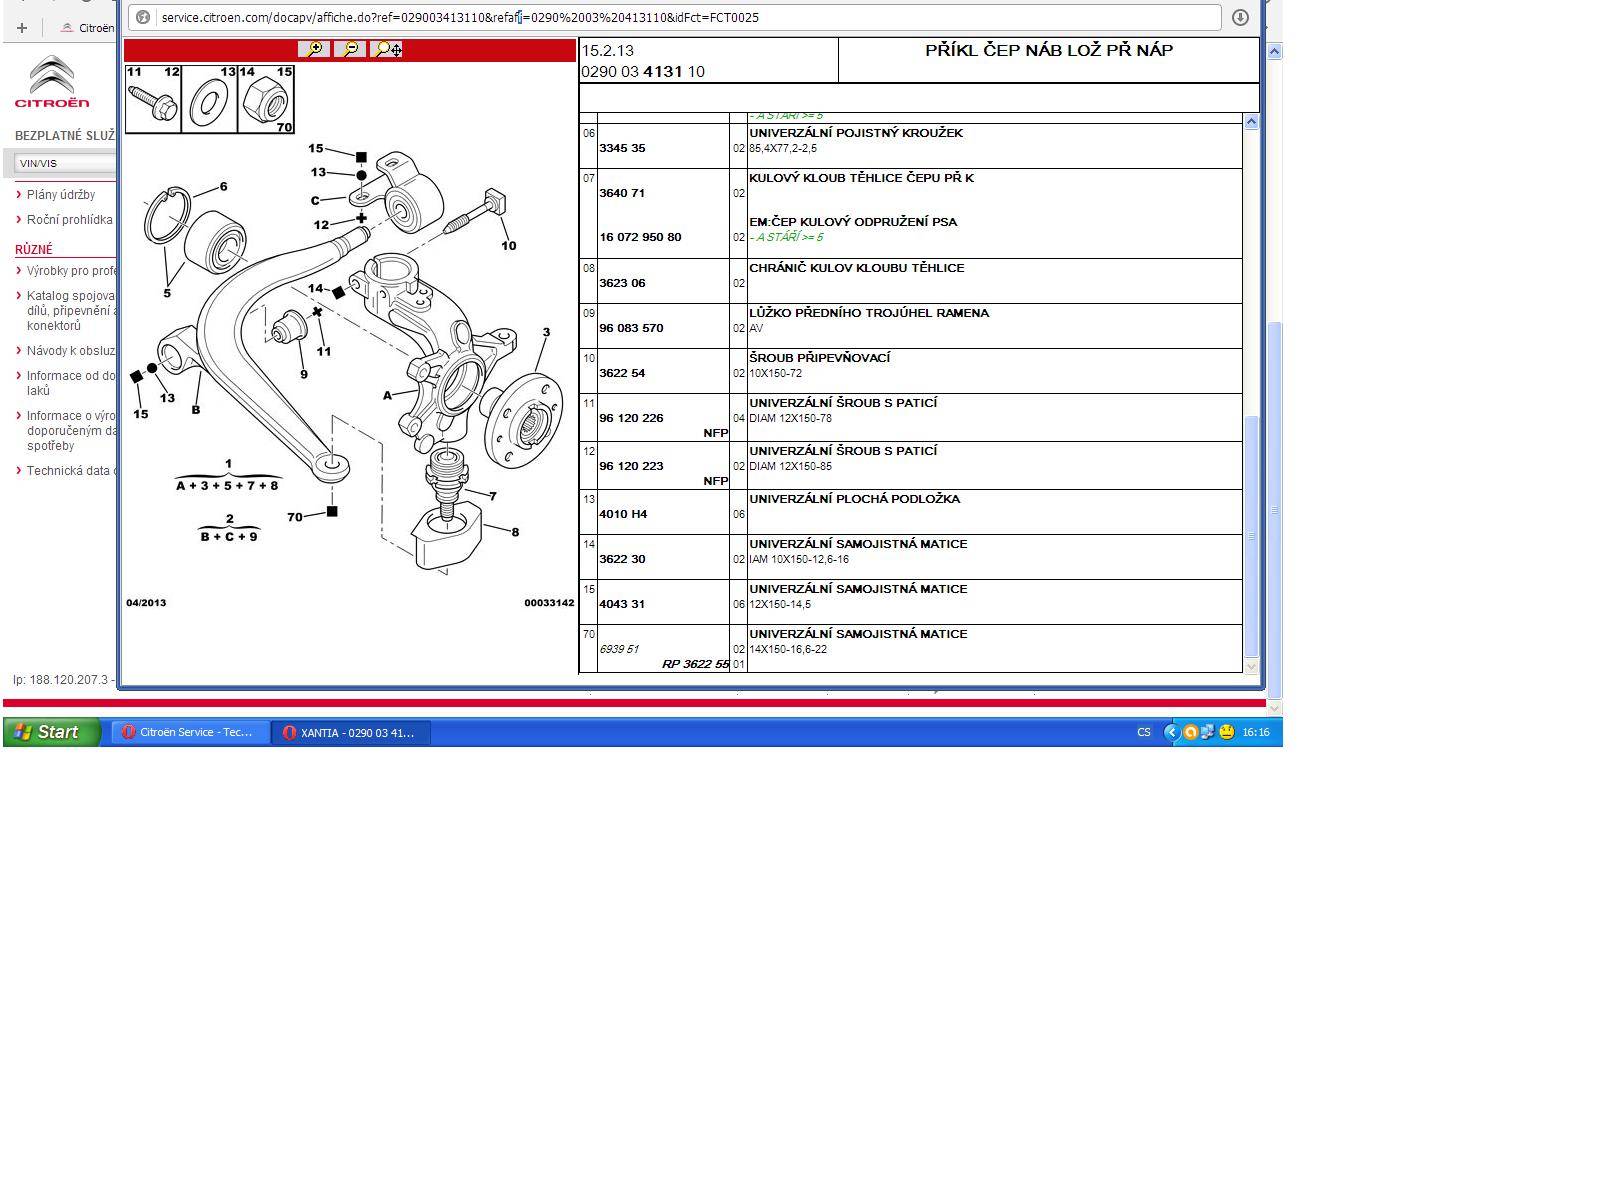Click callout number 8 in the diagram
Viewport: 1600px width, 1200px height.
(515, 532)
